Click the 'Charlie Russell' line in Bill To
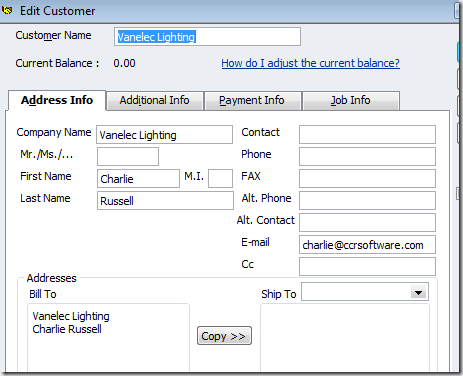 pos(67,329)
